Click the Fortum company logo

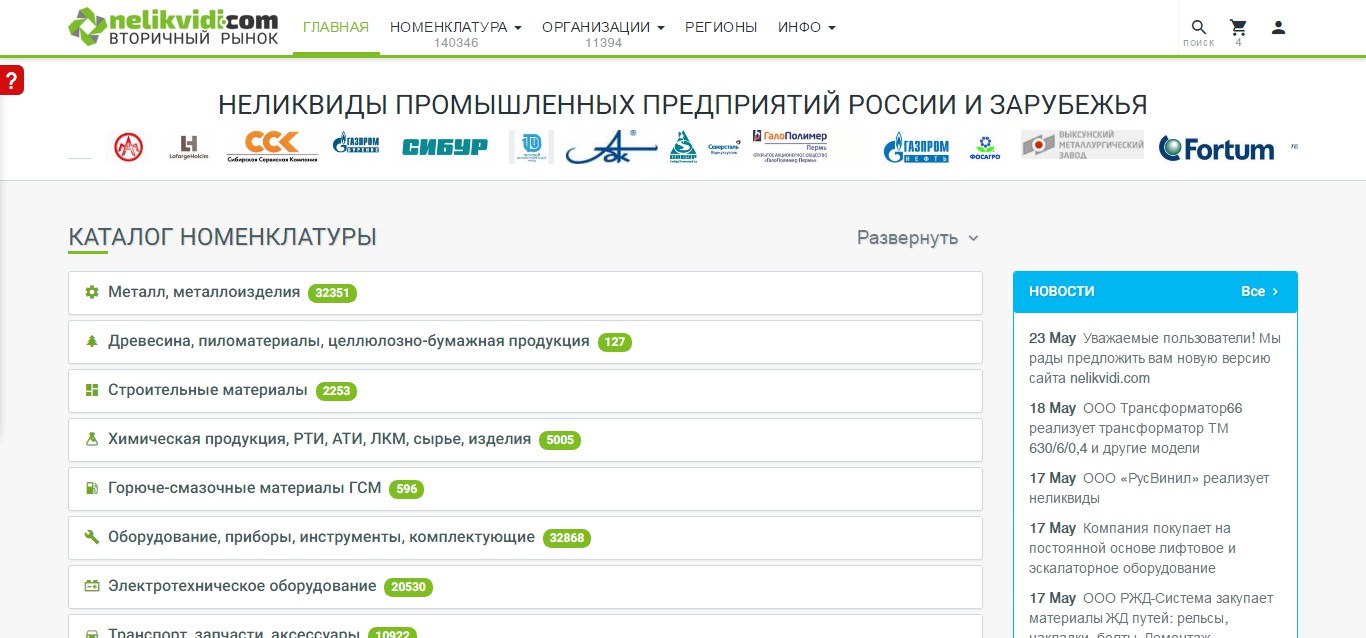coord(1216,149)
